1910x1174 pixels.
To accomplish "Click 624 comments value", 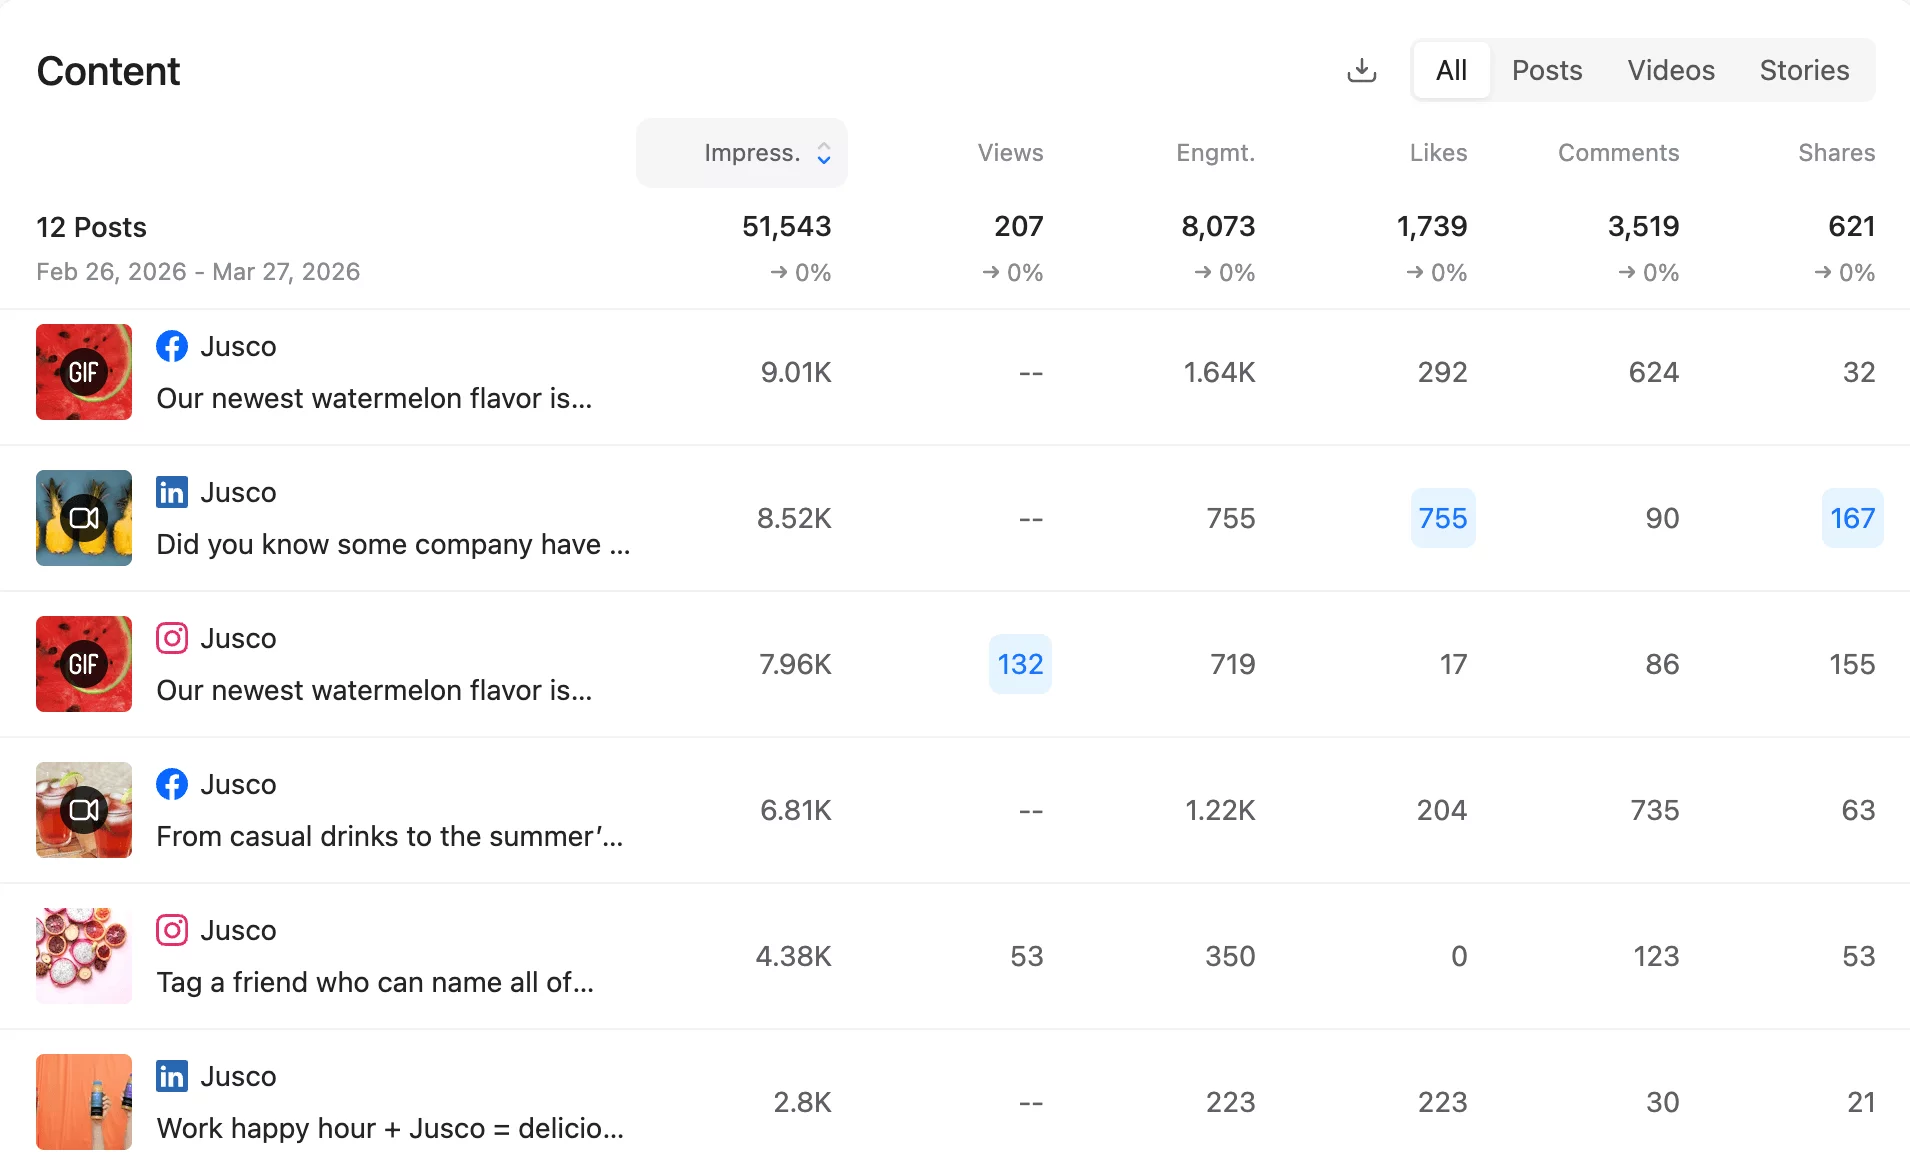I will 1654,372.
